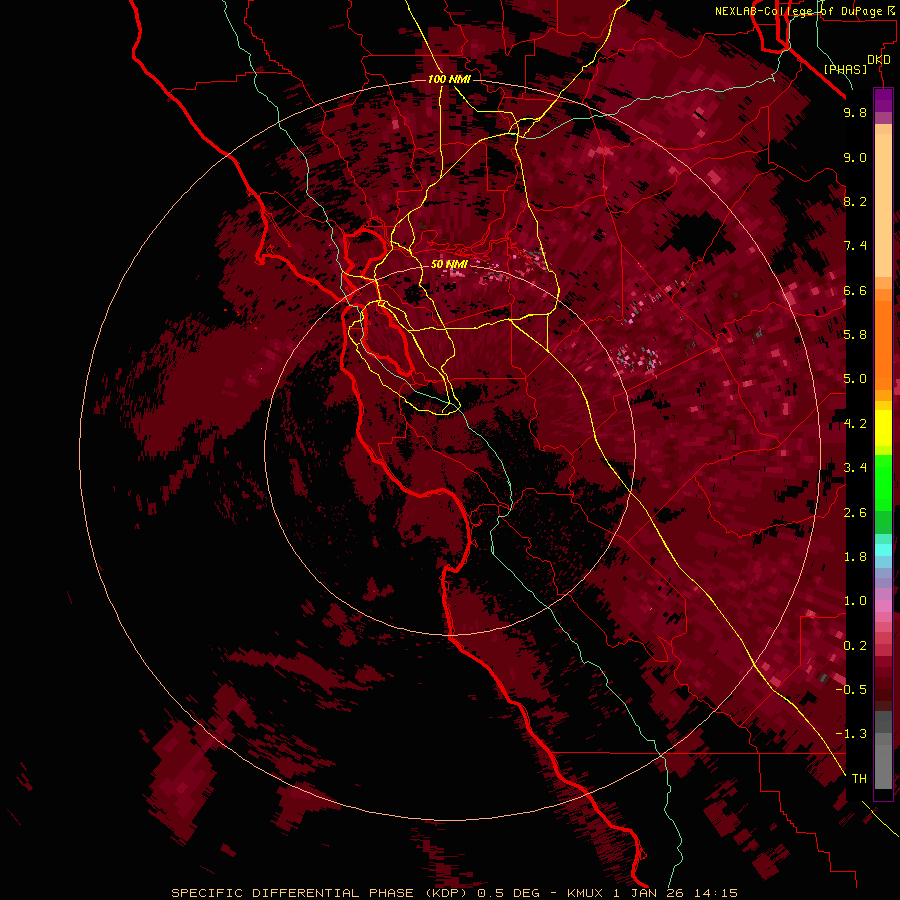Click the 100 NMI range ring label
This screenshot has width=900, height=900.
point(449,79)
